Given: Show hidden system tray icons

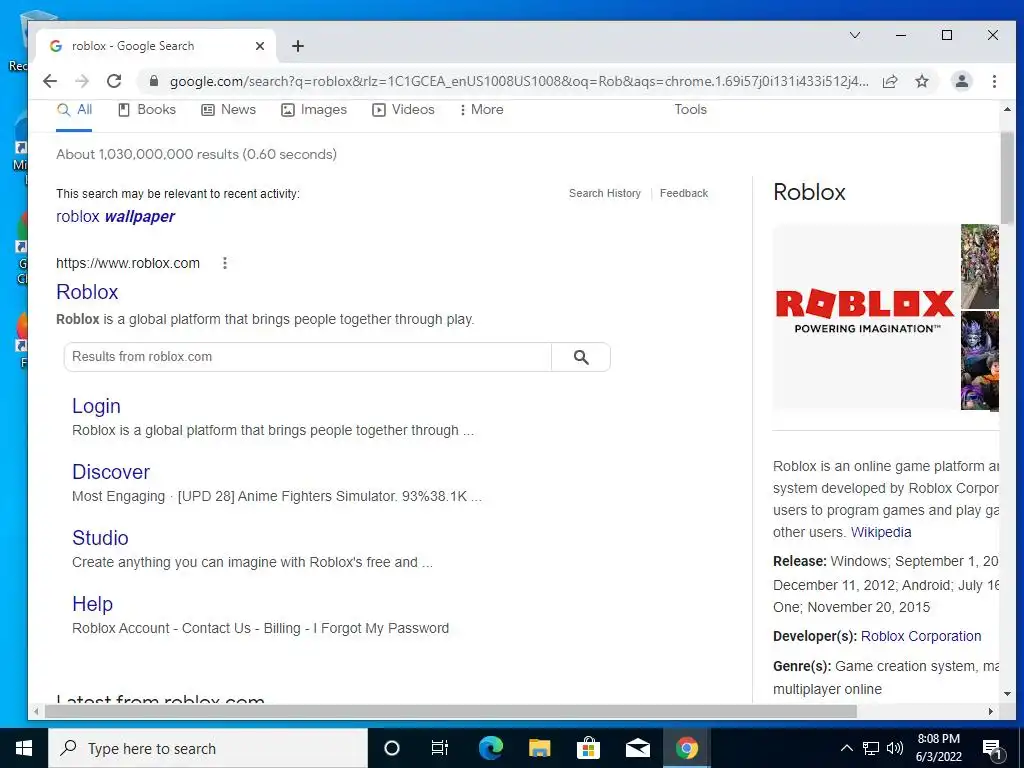Looking at the screenshot, I should 846,748.
